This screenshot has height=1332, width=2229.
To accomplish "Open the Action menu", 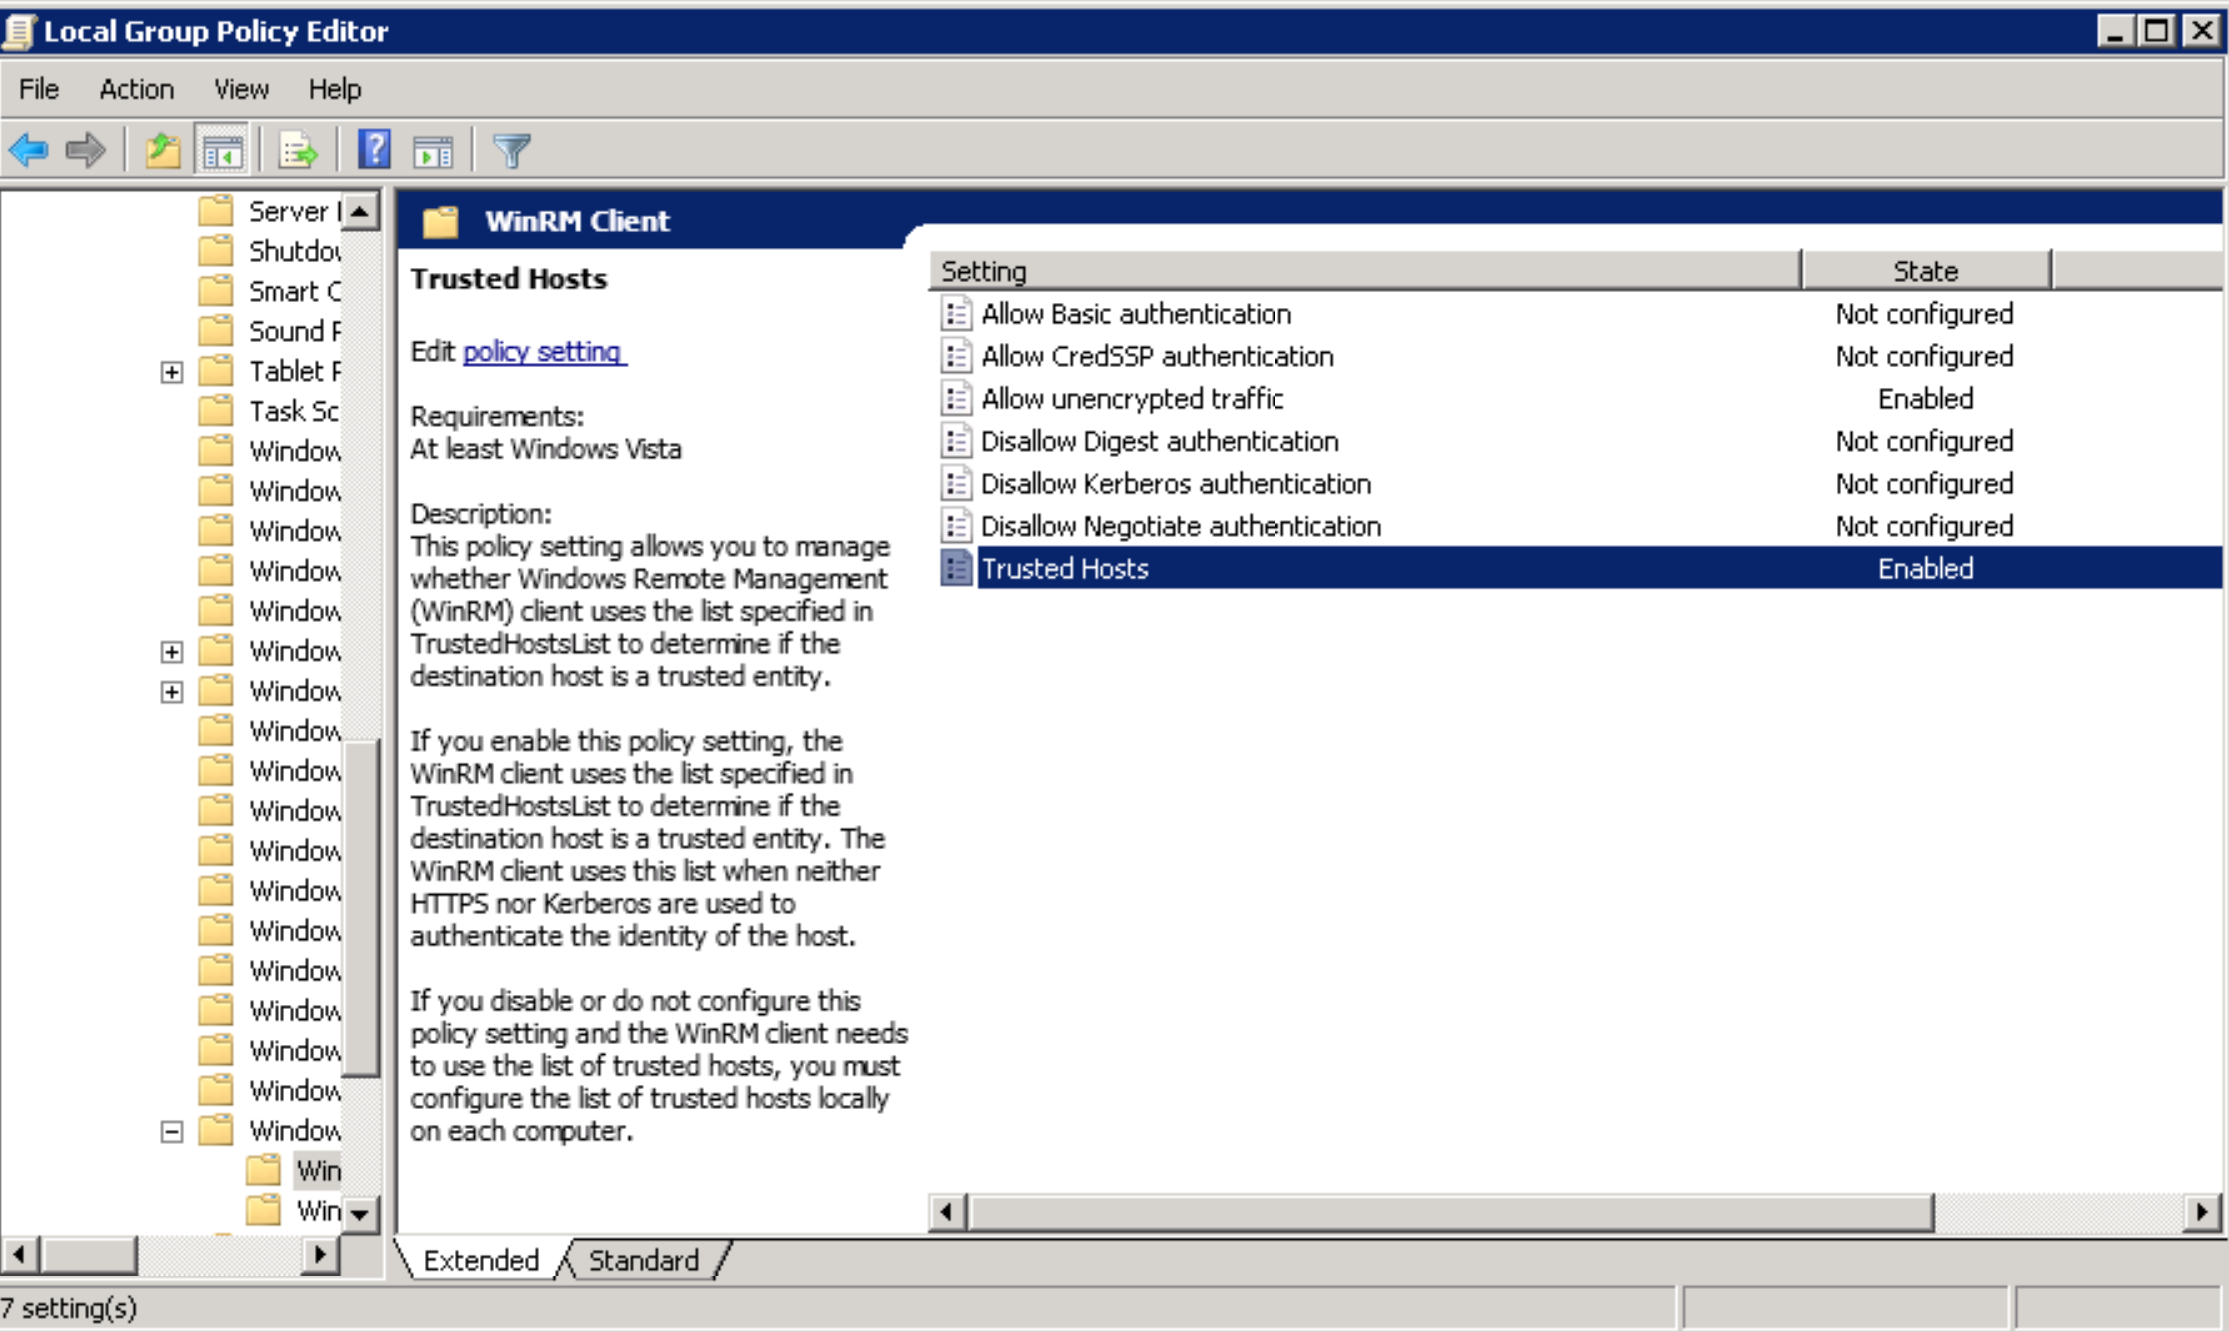I will pyautogui.click(x=136, y=89).
